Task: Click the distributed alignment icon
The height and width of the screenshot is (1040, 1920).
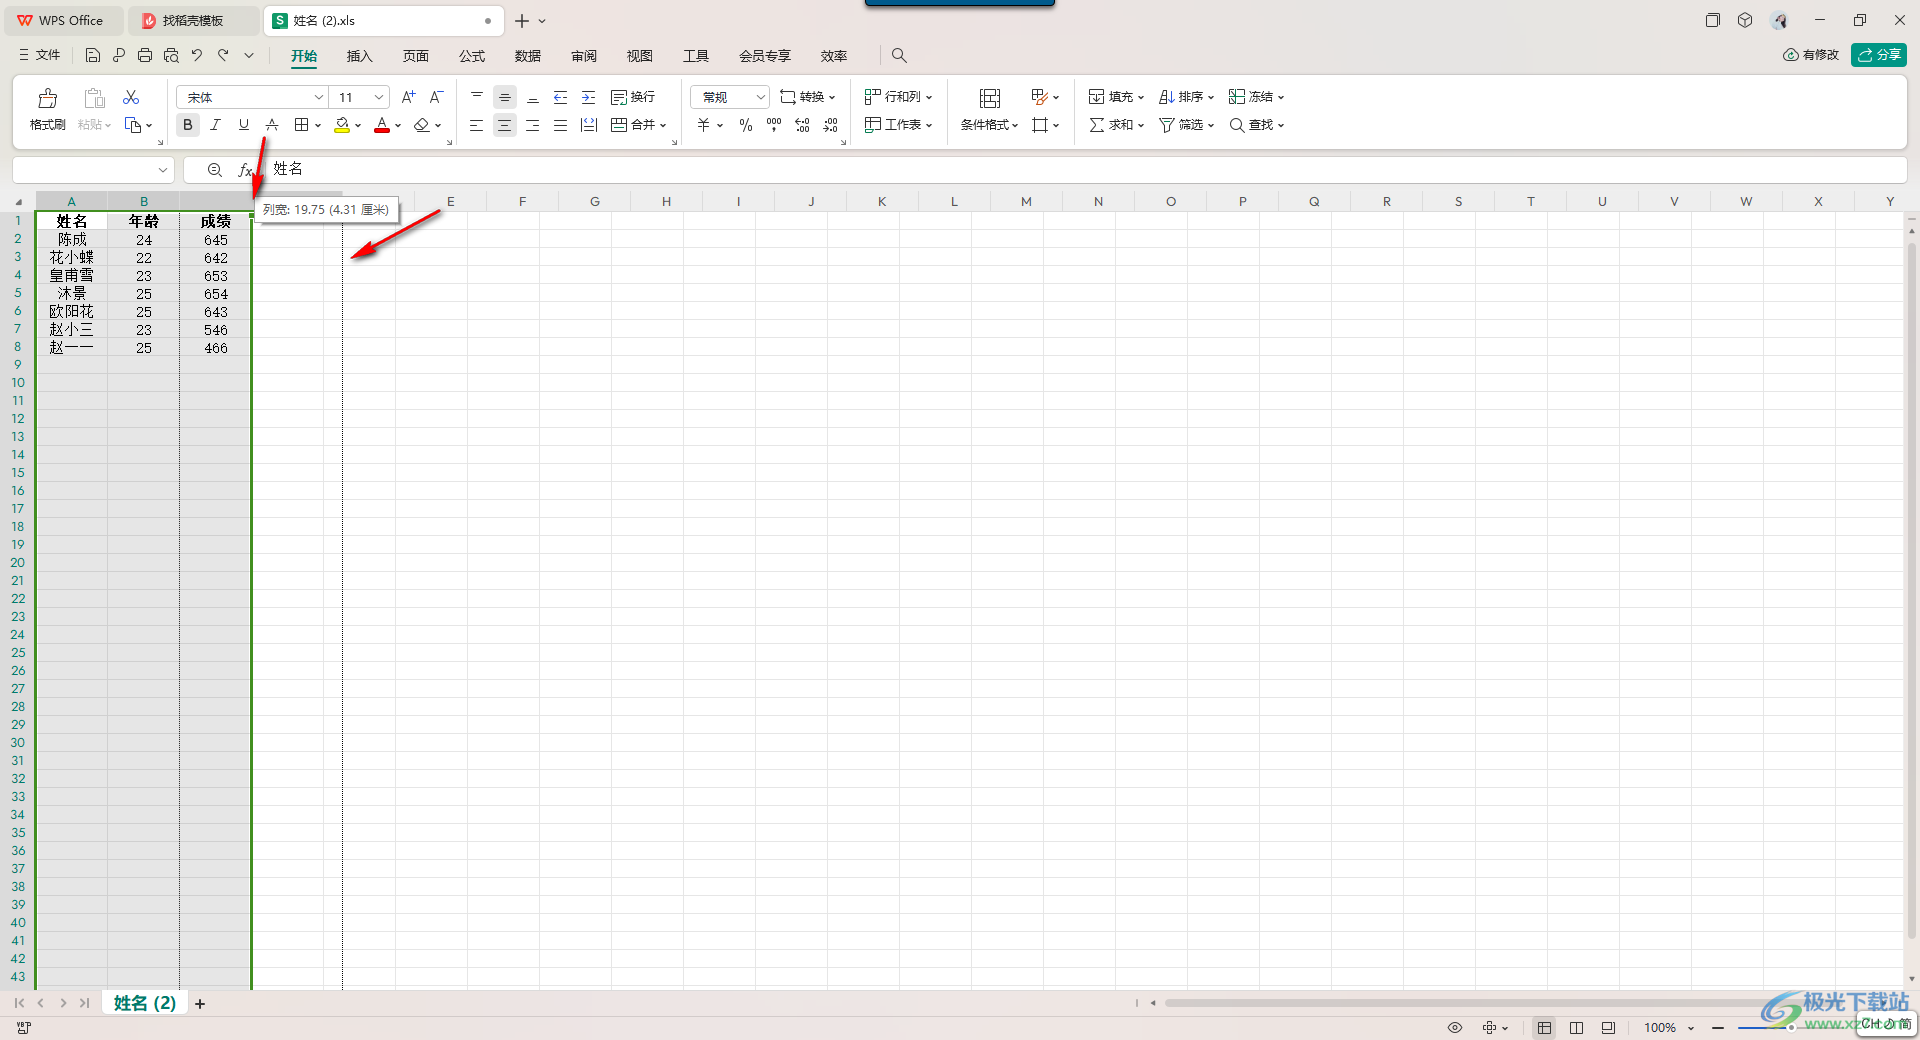Action: (589, 125)
